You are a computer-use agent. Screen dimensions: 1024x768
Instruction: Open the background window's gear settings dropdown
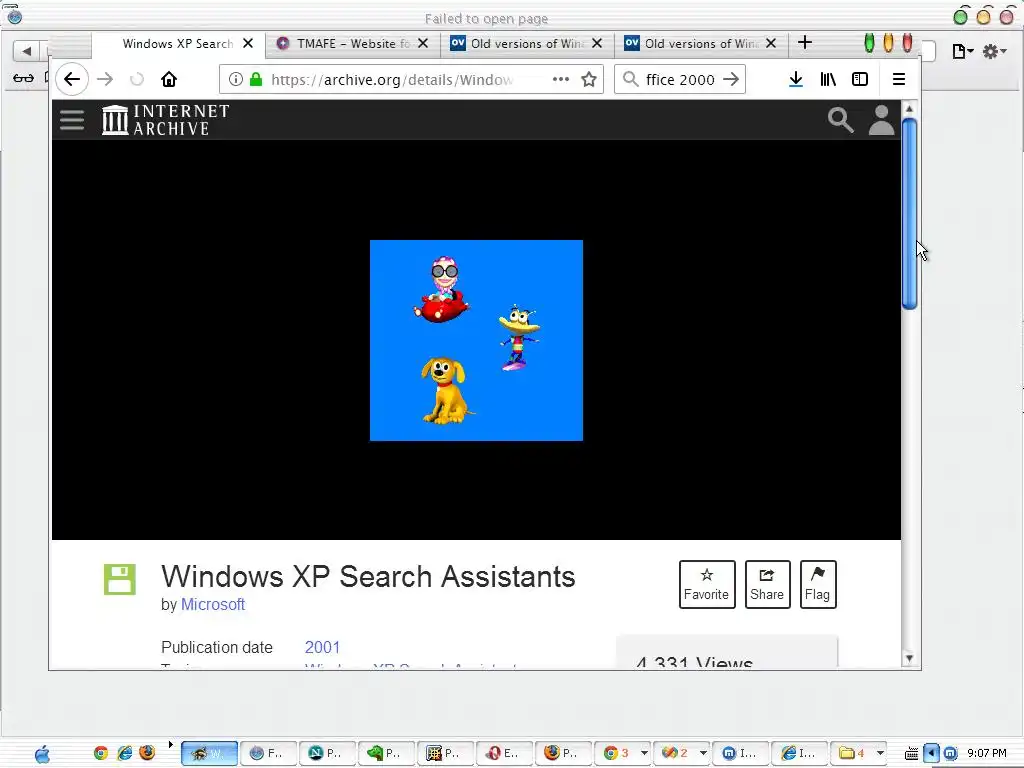coord(994,51)
